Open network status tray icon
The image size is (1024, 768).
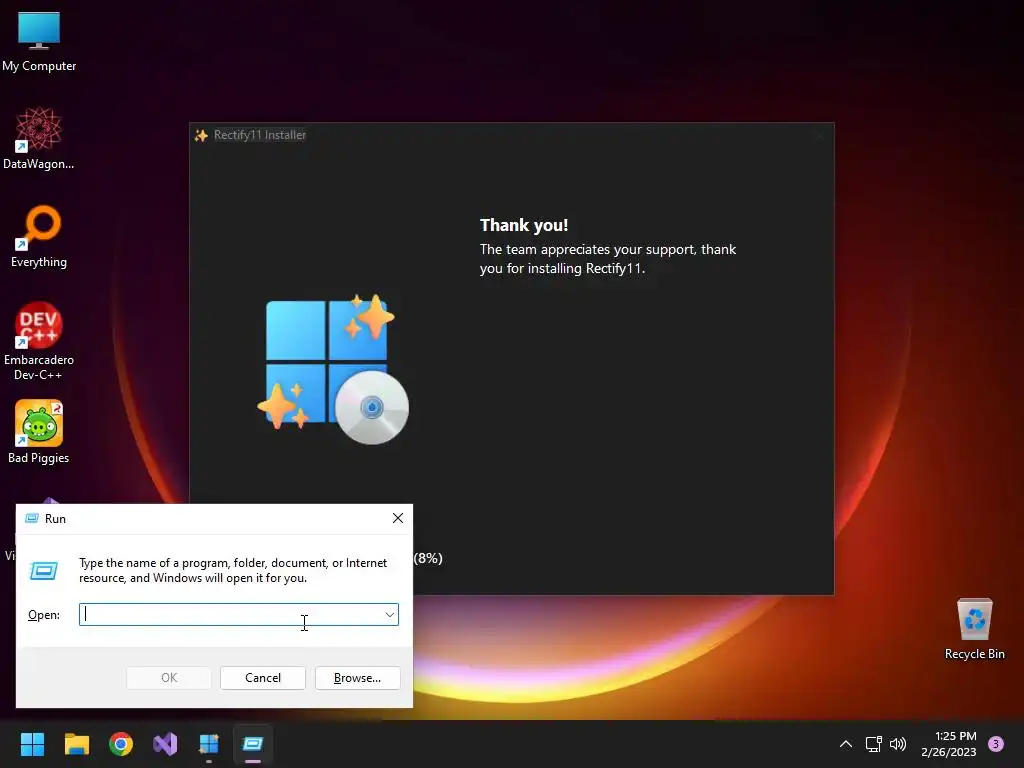(873, 744)
